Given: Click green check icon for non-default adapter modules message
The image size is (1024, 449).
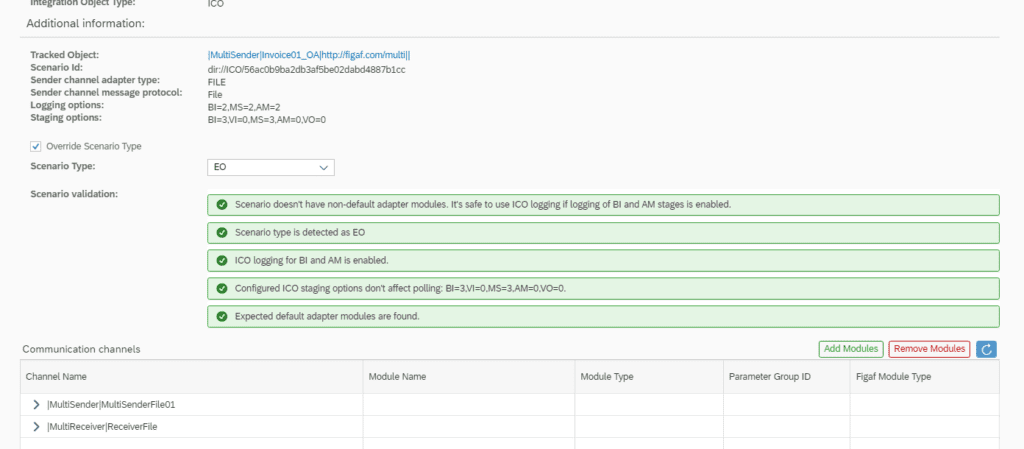Looking at the screenshot, I should point(222,204).
